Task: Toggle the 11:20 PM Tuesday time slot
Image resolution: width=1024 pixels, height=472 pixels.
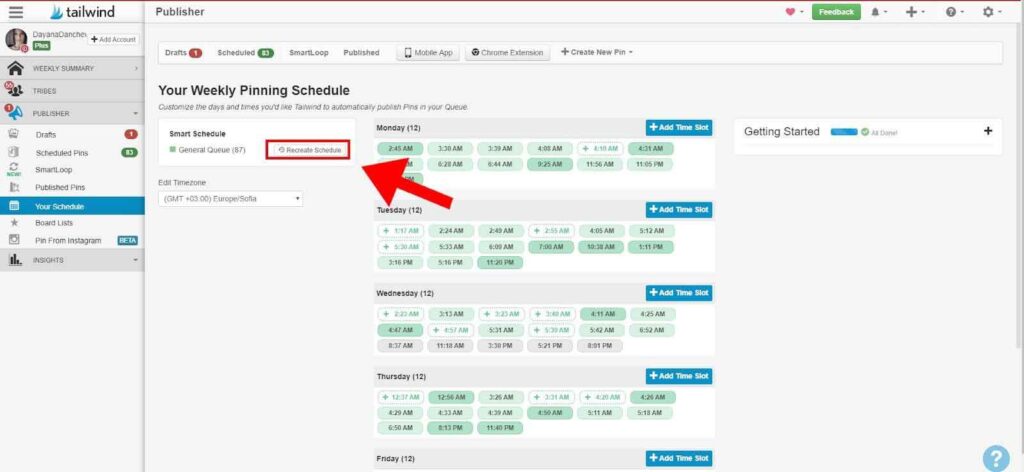Action: pos(500,262)
